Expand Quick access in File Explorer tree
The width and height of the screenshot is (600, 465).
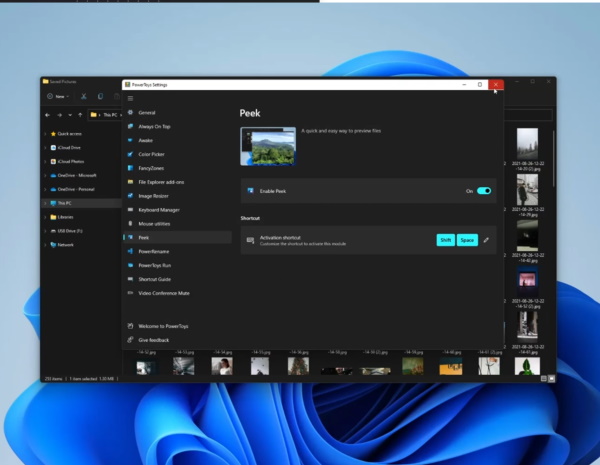[x=46, y=133]
